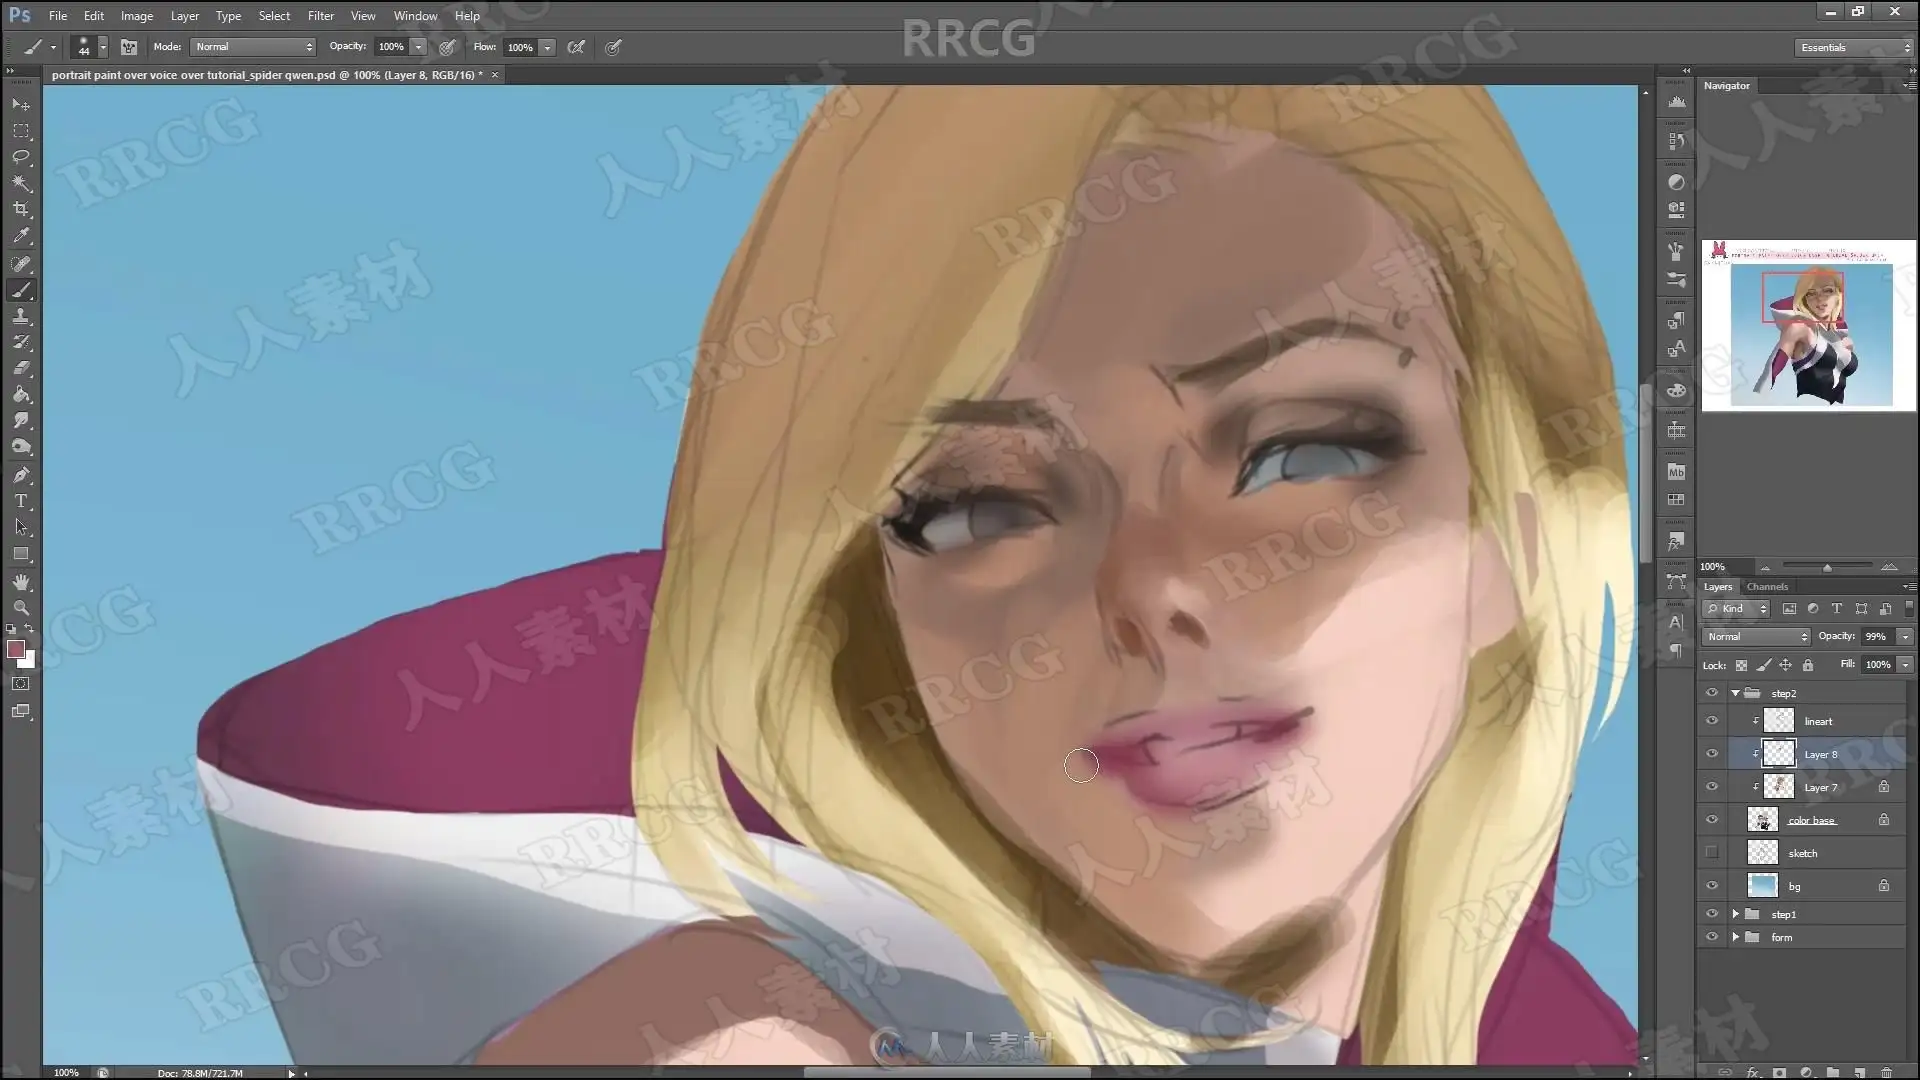The width and height of the screenshot is (1920, 1080).
Task: Open the Essentials workspace dropdown
Action: coord(1853,47)
